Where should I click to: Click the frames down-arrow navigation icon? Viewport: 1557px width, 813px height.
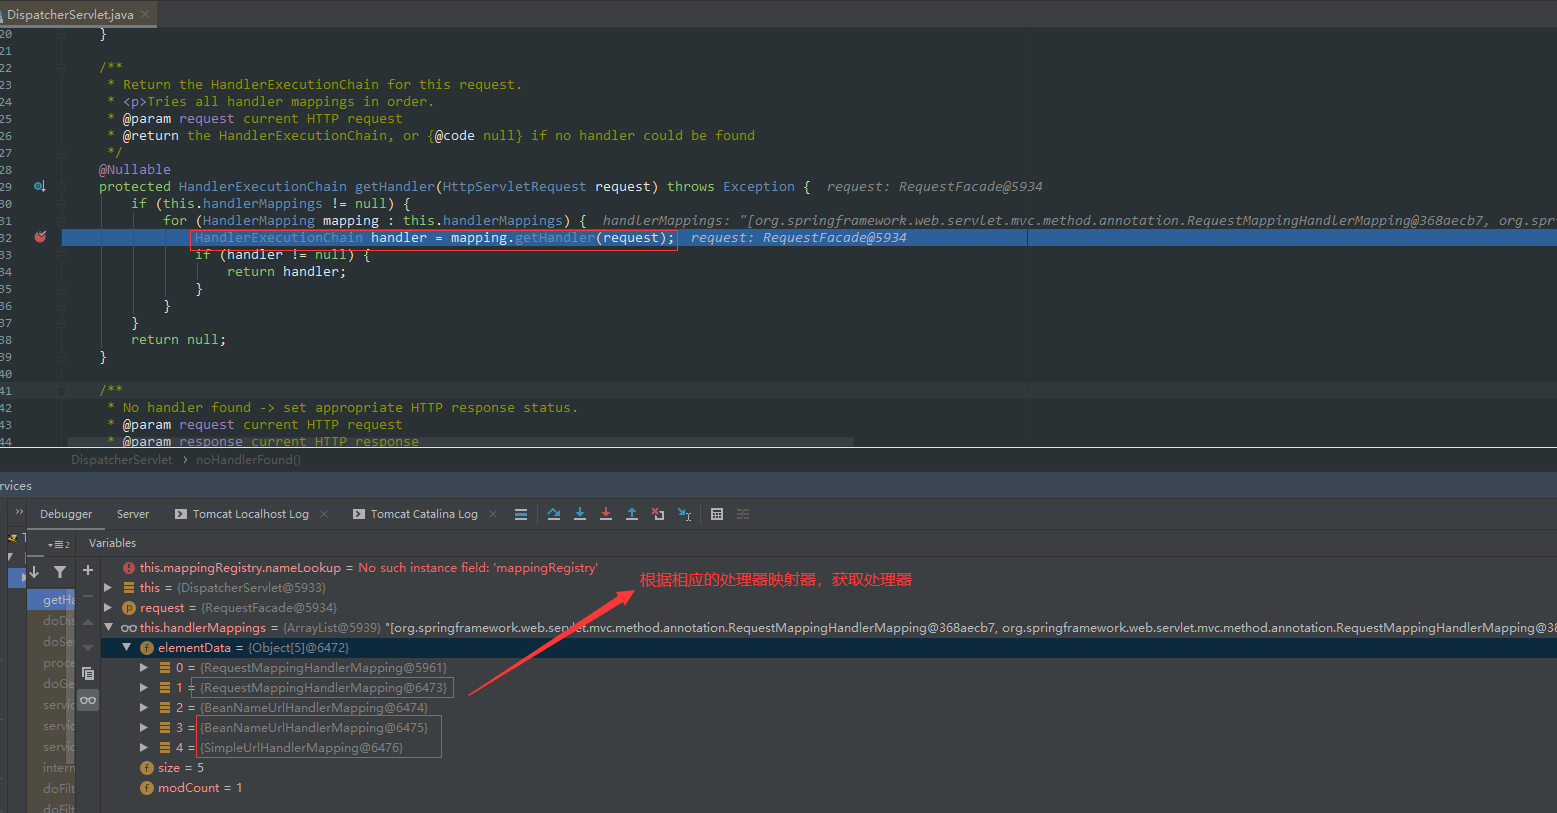(34, 572)
